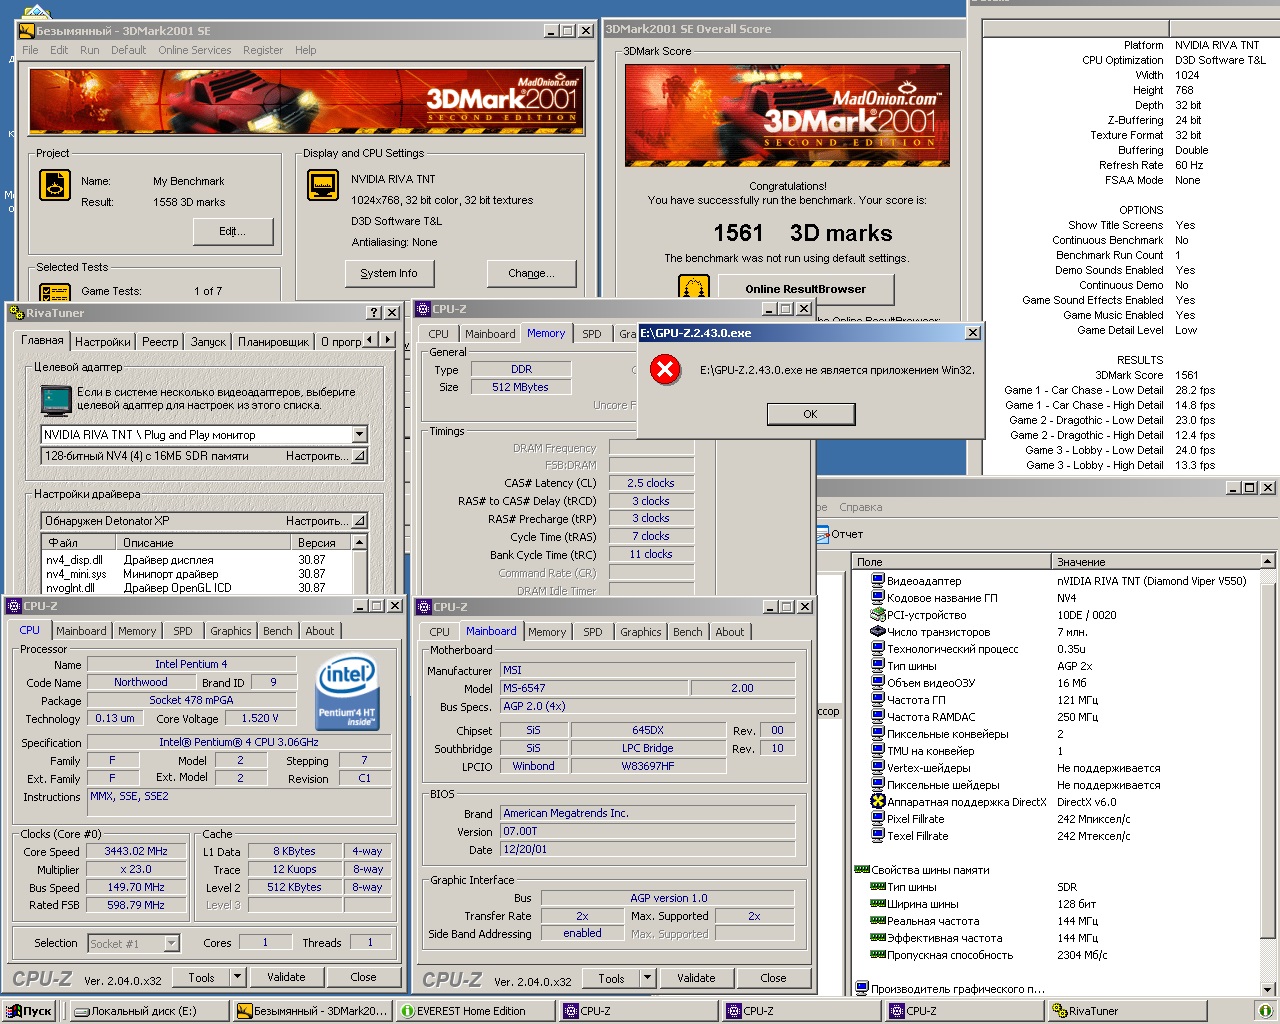Open Tools dropdown arrow in CPU-Z Mainboard window
The width and height of the screenshot is (1280, 1024).
pyautogui.click(x=648, y=978)
